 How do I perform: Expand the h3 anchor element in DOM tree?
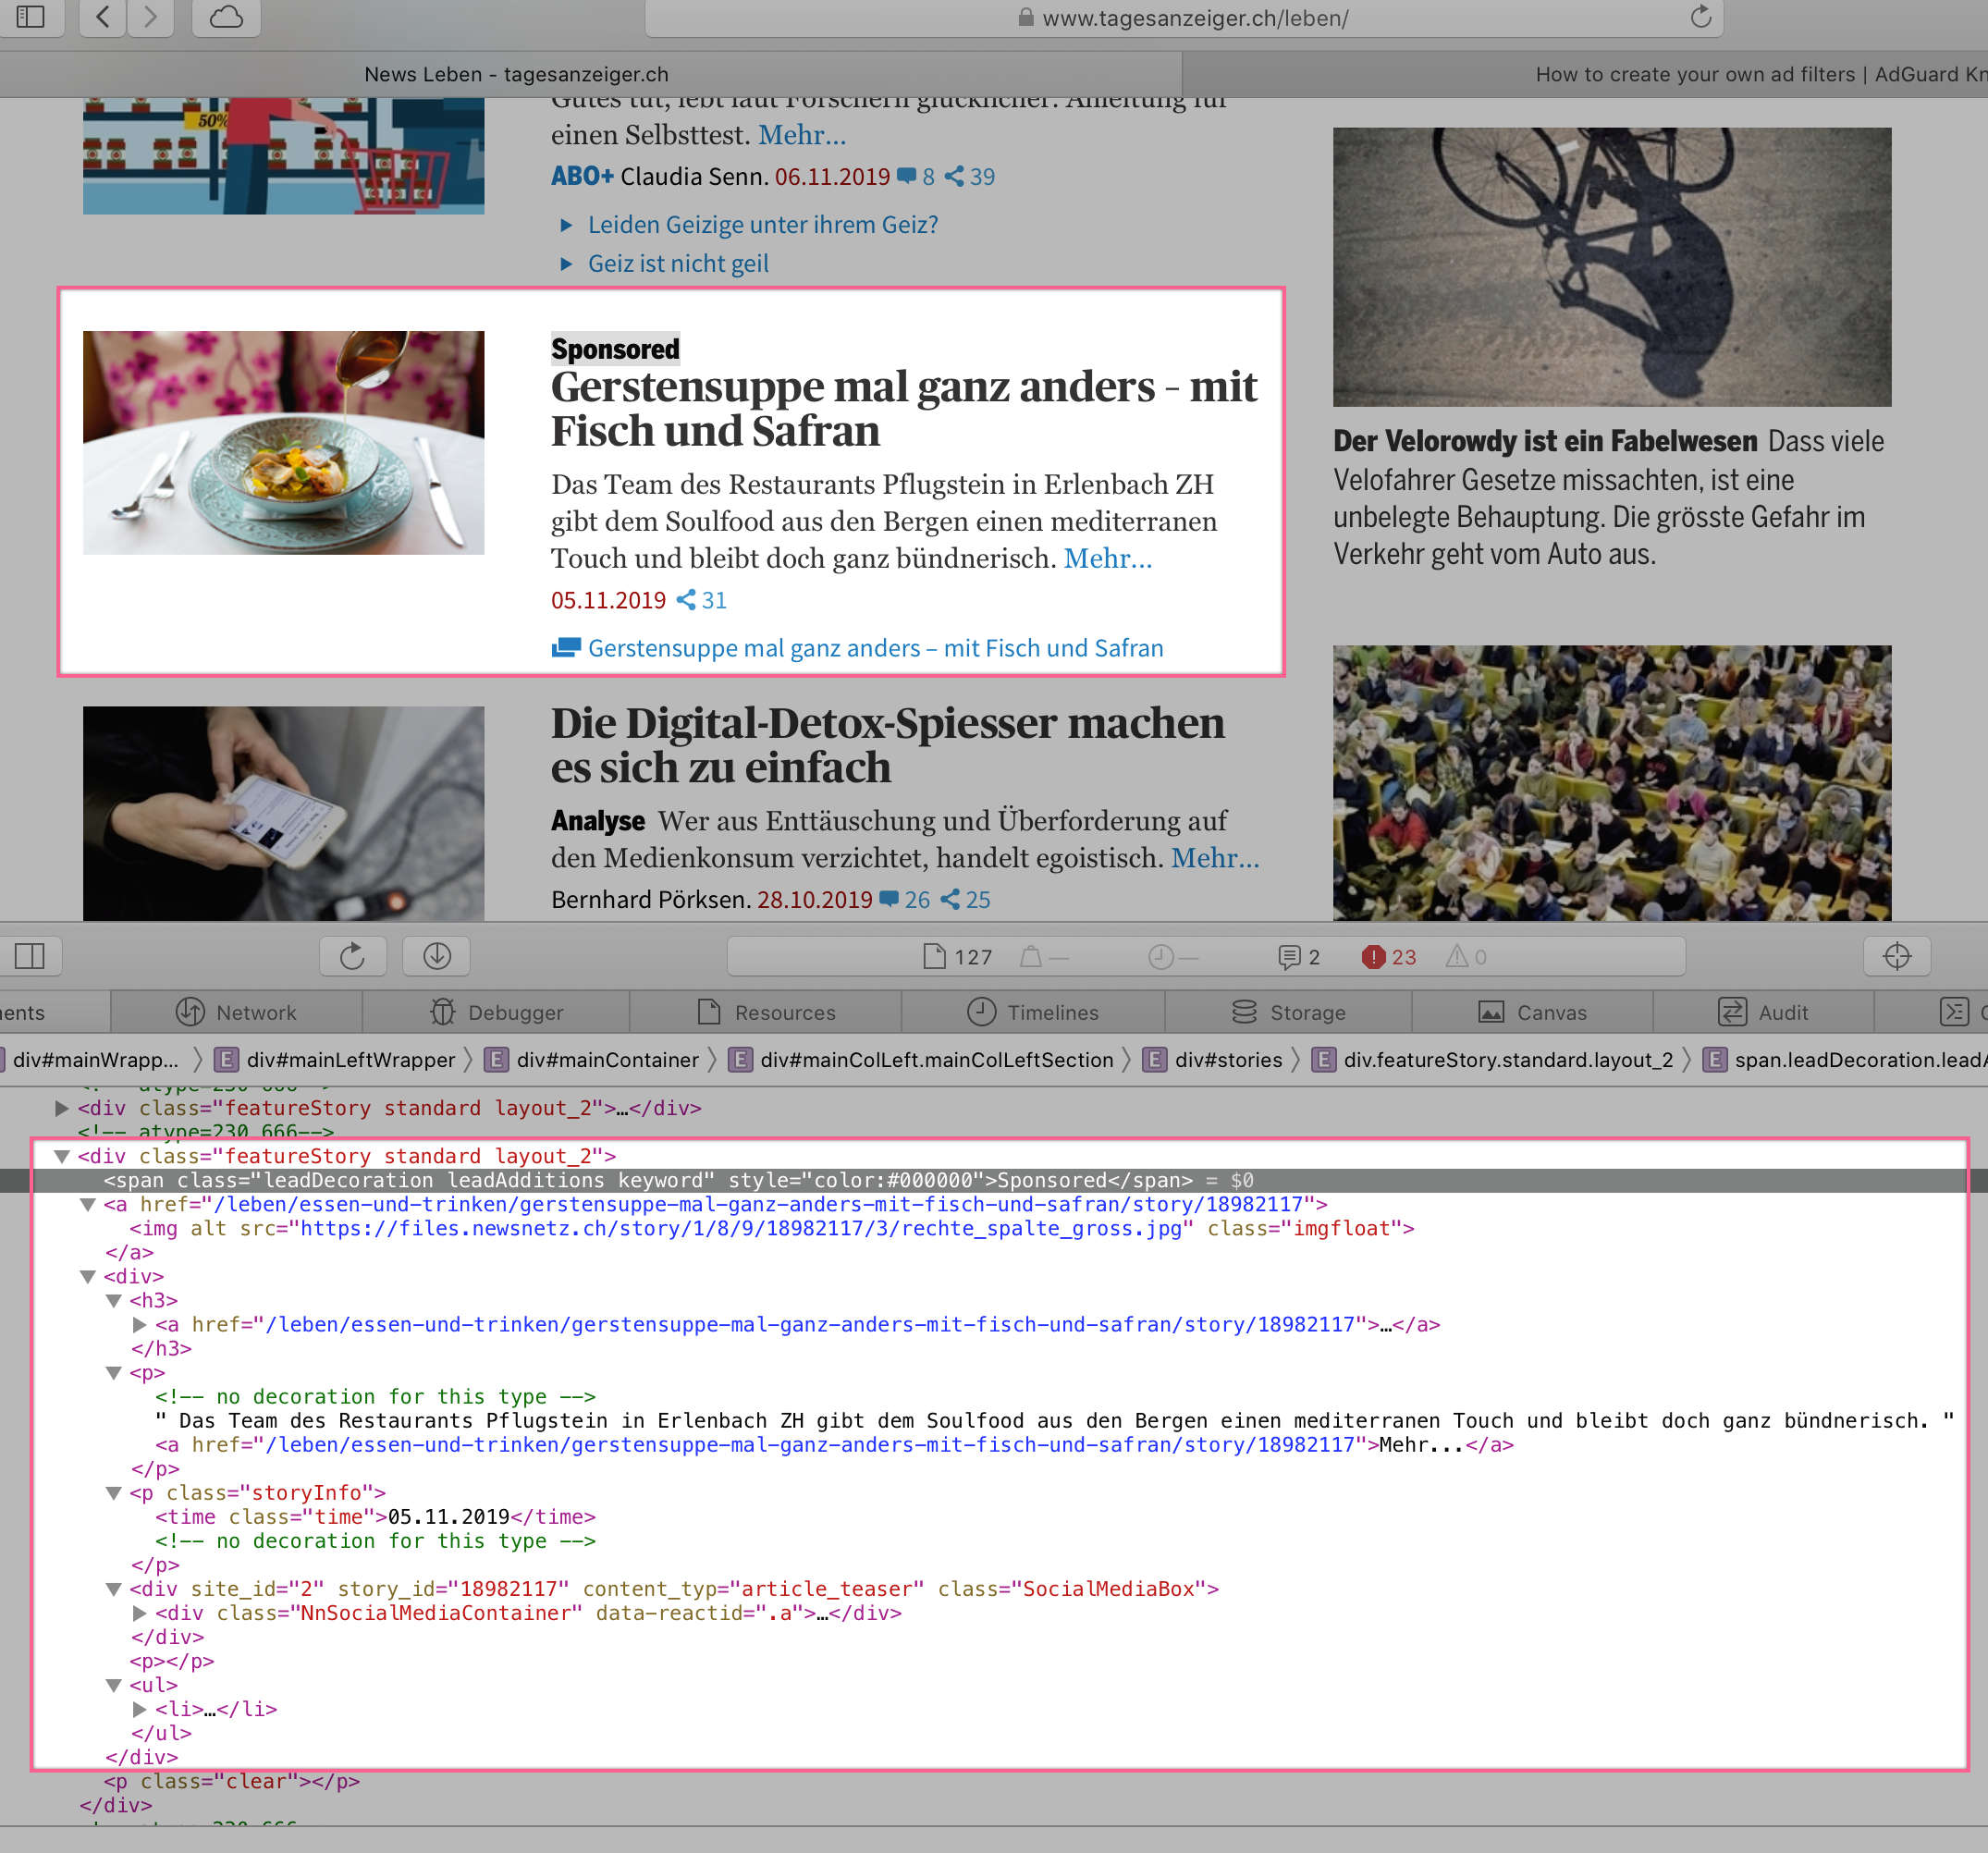139,1324
